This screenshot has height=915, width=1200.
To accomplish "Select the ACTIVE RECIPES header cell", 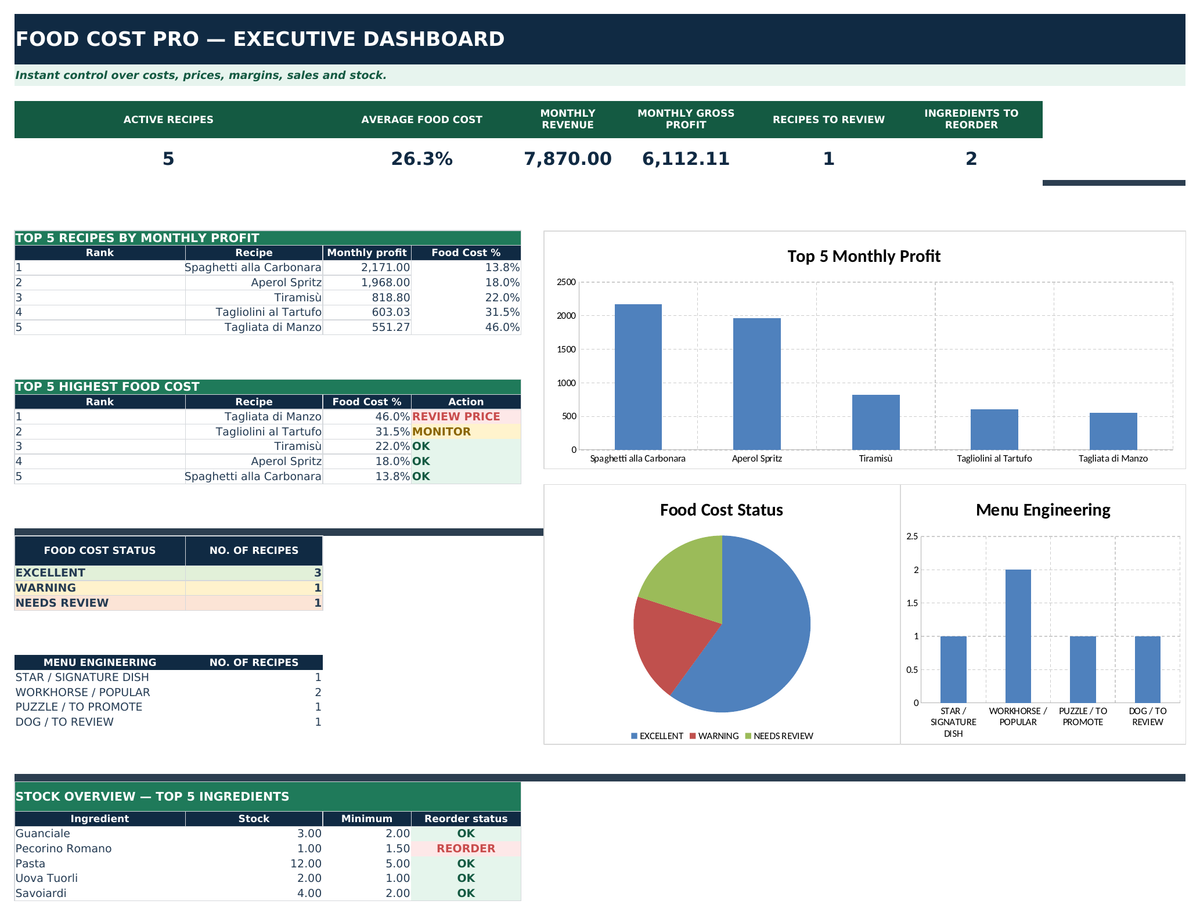I will click(x=168, y=119).
